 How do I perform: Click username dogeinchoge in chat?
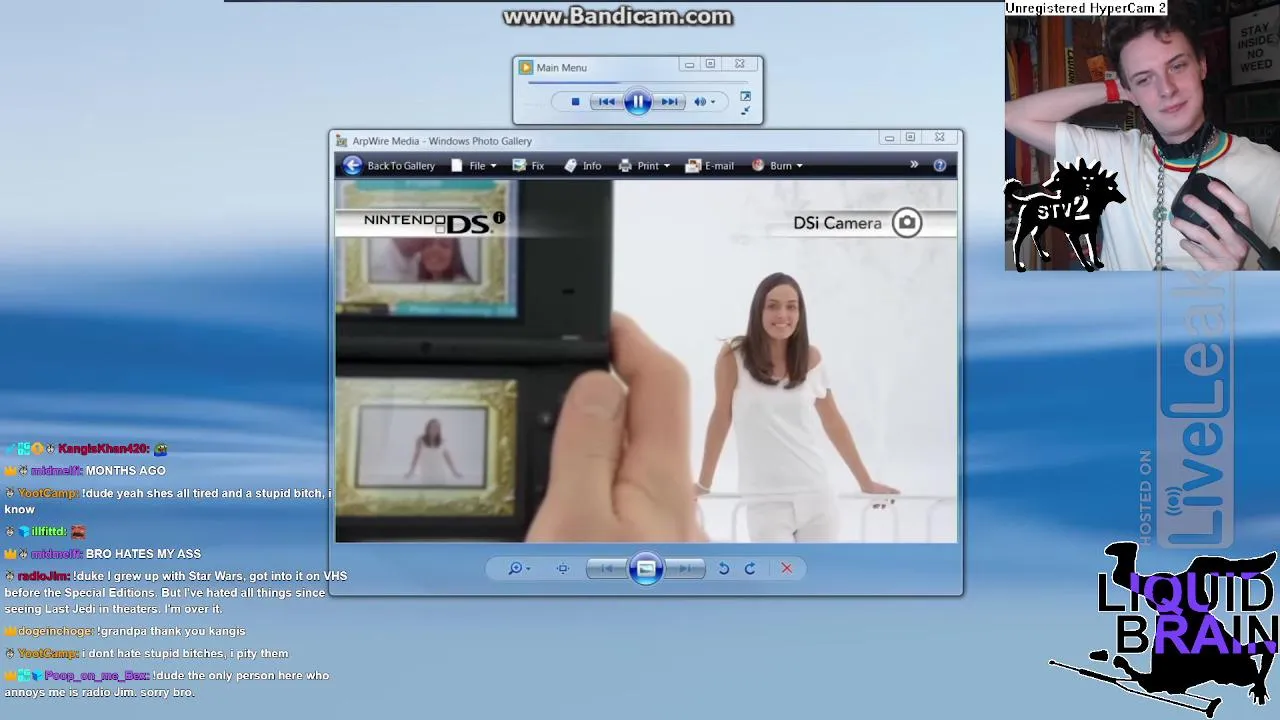point(55,631)
